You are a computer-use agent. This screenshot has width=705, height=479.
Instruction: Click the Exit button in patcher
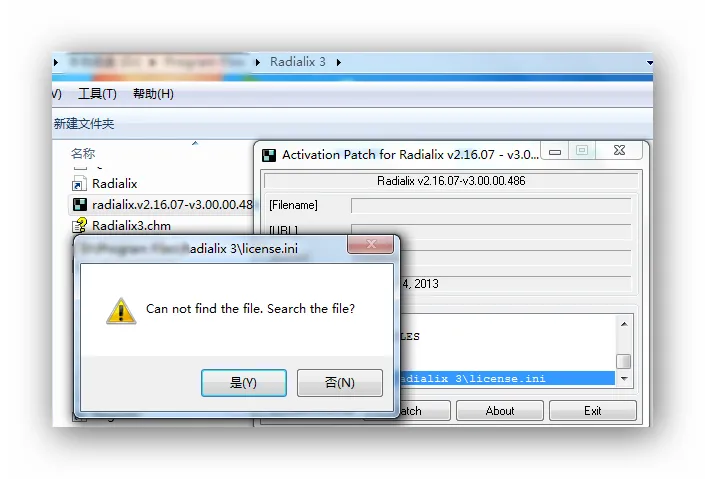tap(593, 411)
